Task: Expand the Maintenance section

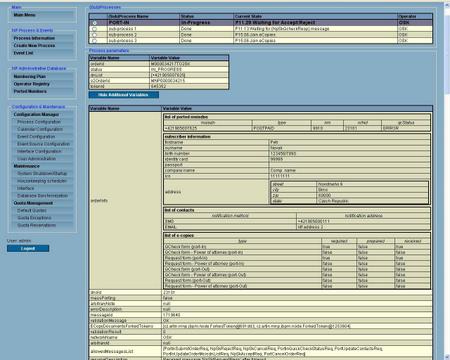Action: tap(41, 166)
